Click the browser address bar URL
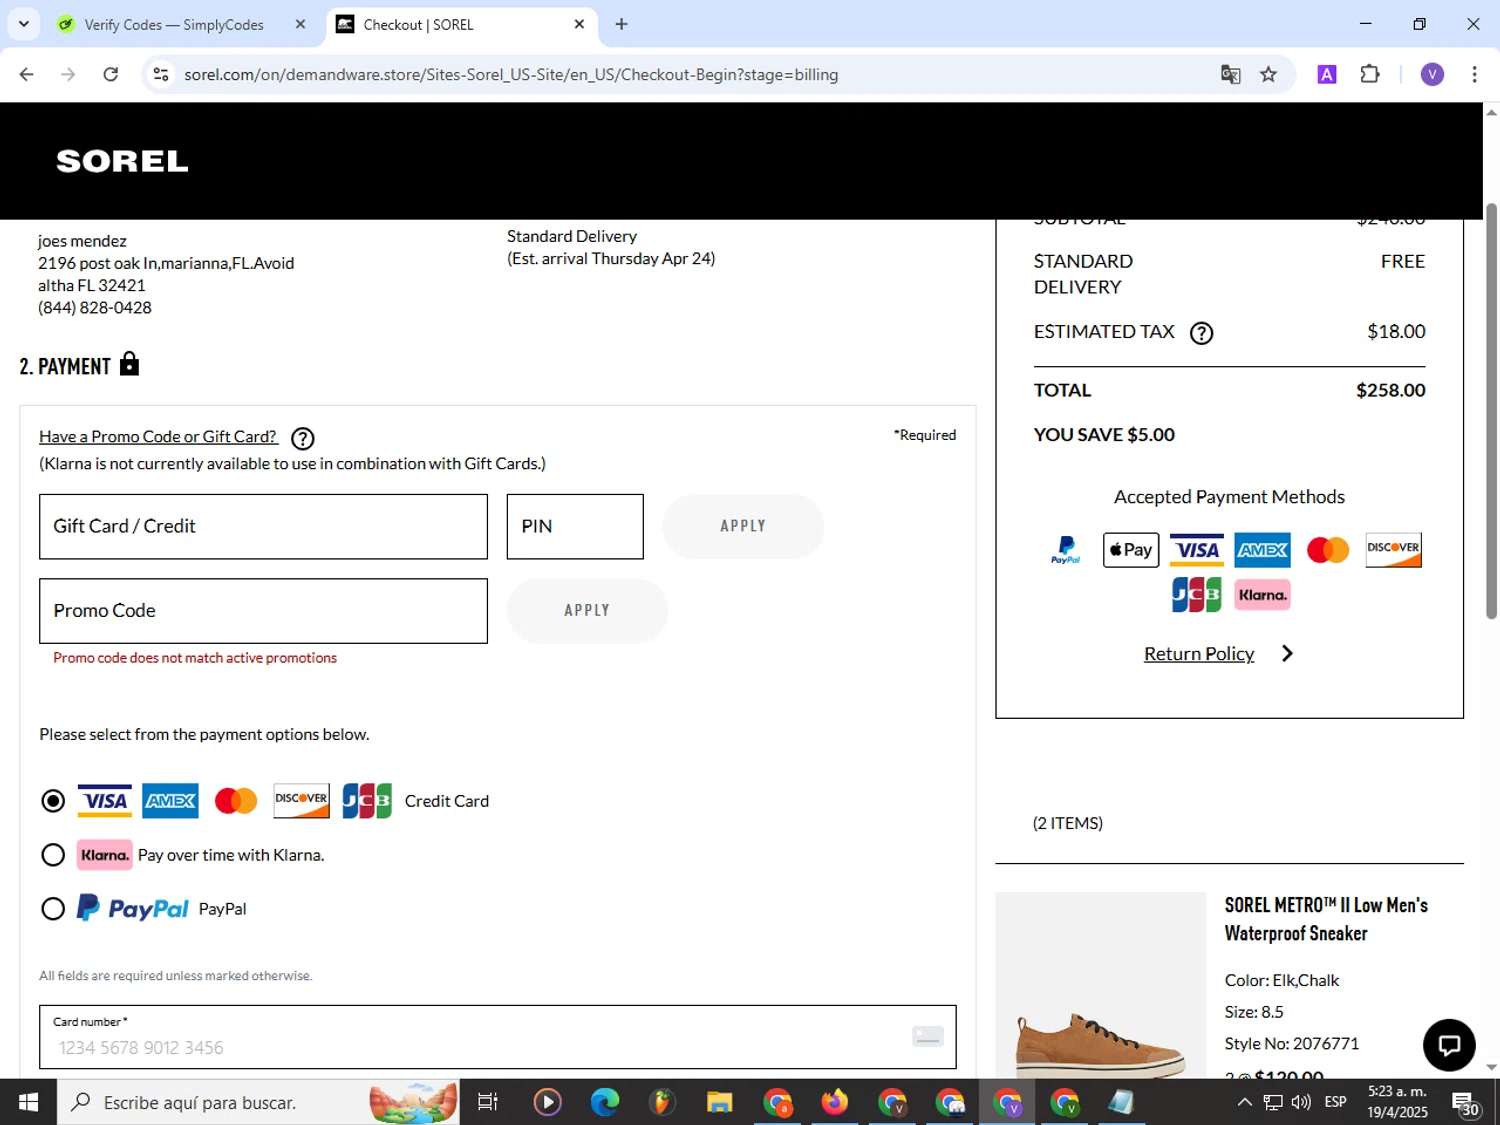Viewport: 1500px width, 1125px height. coord(511,75)
